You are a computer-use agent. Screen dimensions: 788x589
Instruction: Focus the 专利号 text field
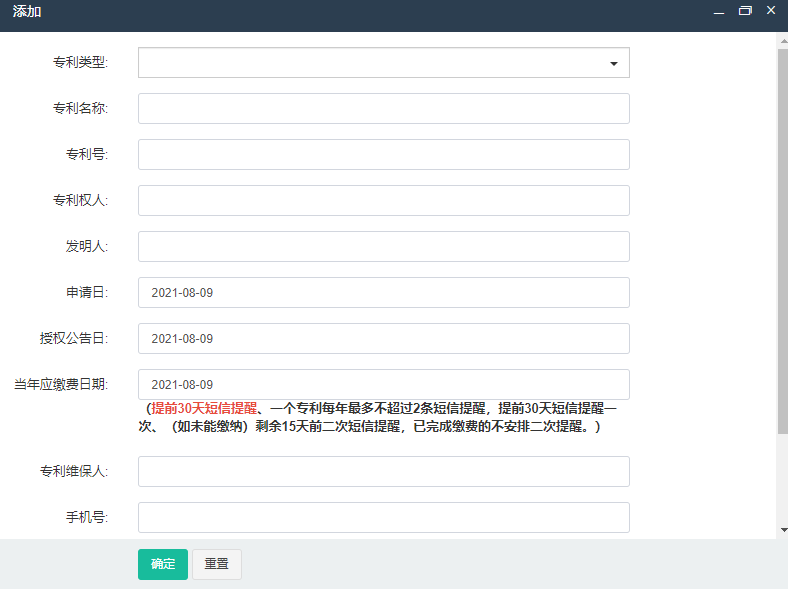tap(383, 154)
